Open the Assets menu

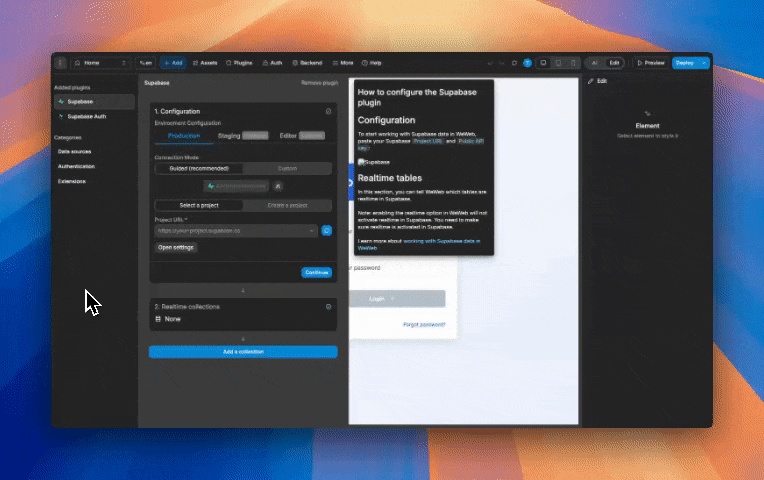205,63
